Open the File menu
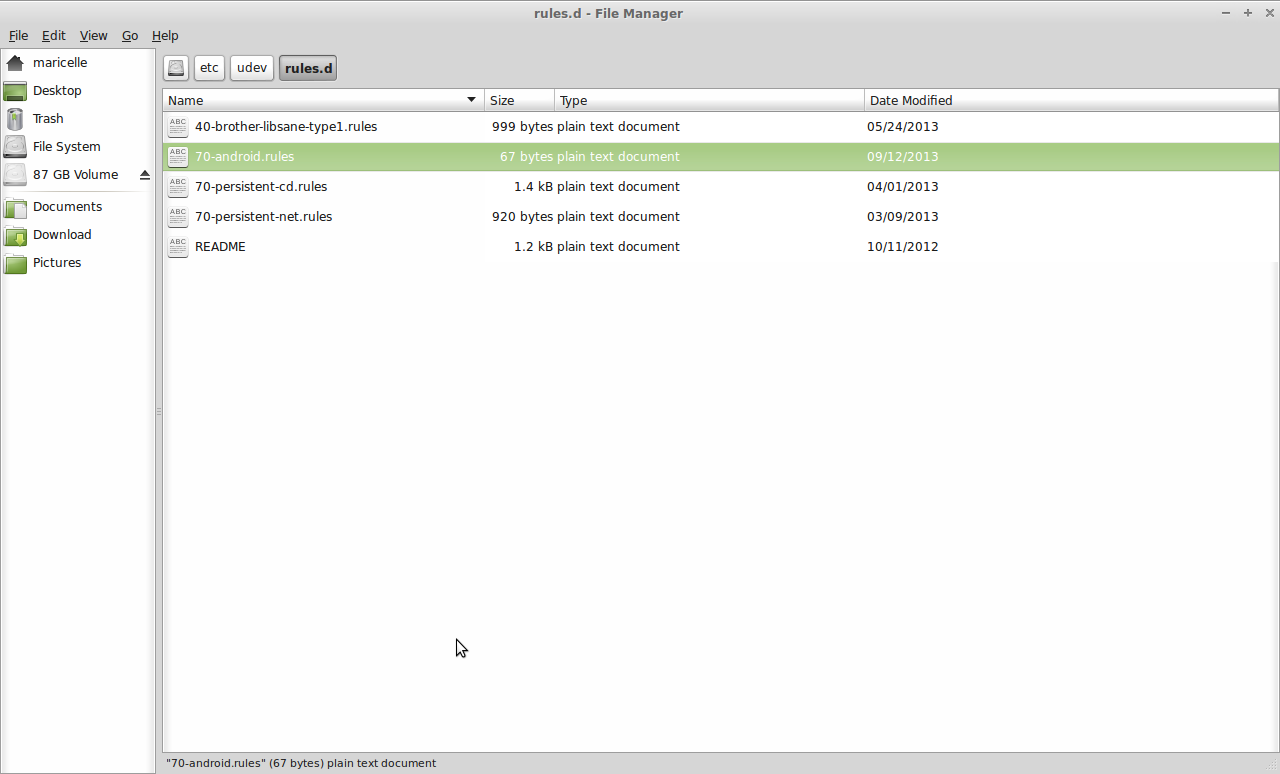The width and height of the screenshot is (1280, 774). tap(18, 35)
